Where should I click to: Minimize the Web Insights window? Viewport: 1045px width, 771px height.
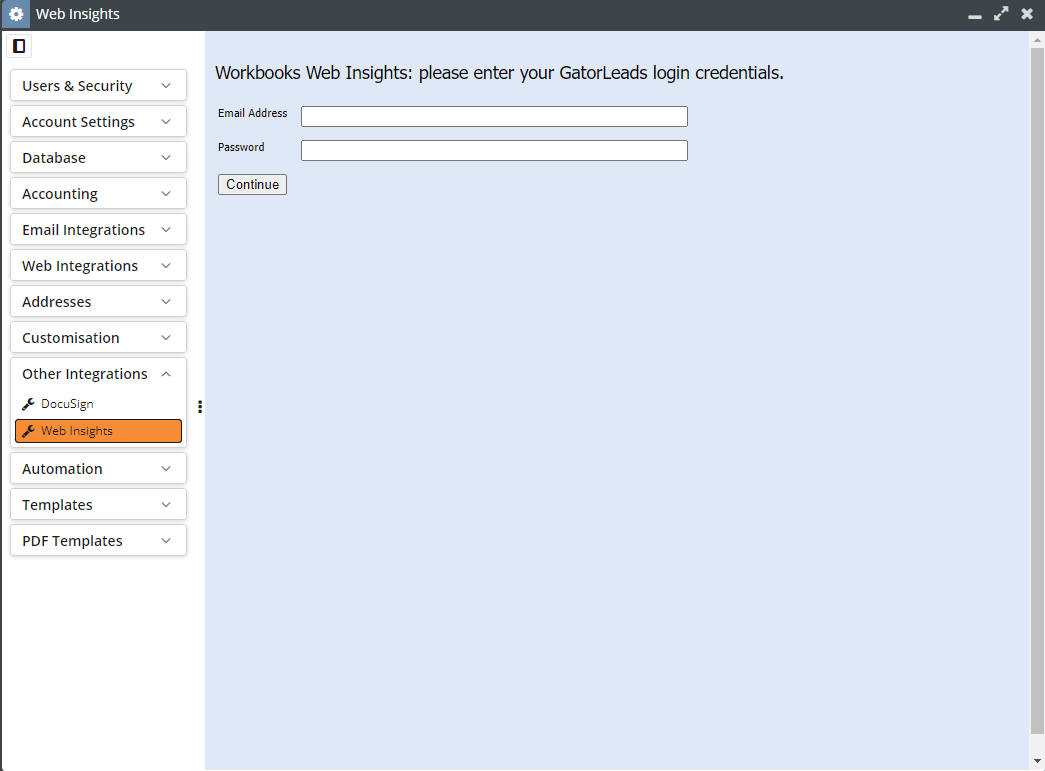(x=975, y=15)
